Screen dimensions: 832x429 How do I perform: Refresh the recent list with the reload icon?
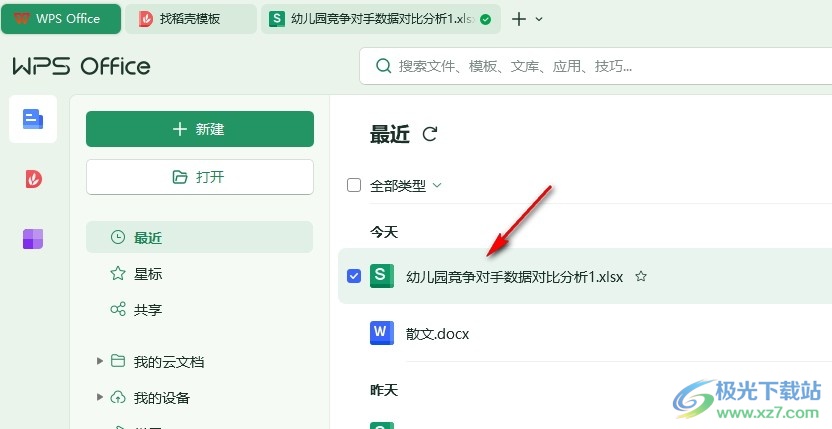[x=429, y=134]
